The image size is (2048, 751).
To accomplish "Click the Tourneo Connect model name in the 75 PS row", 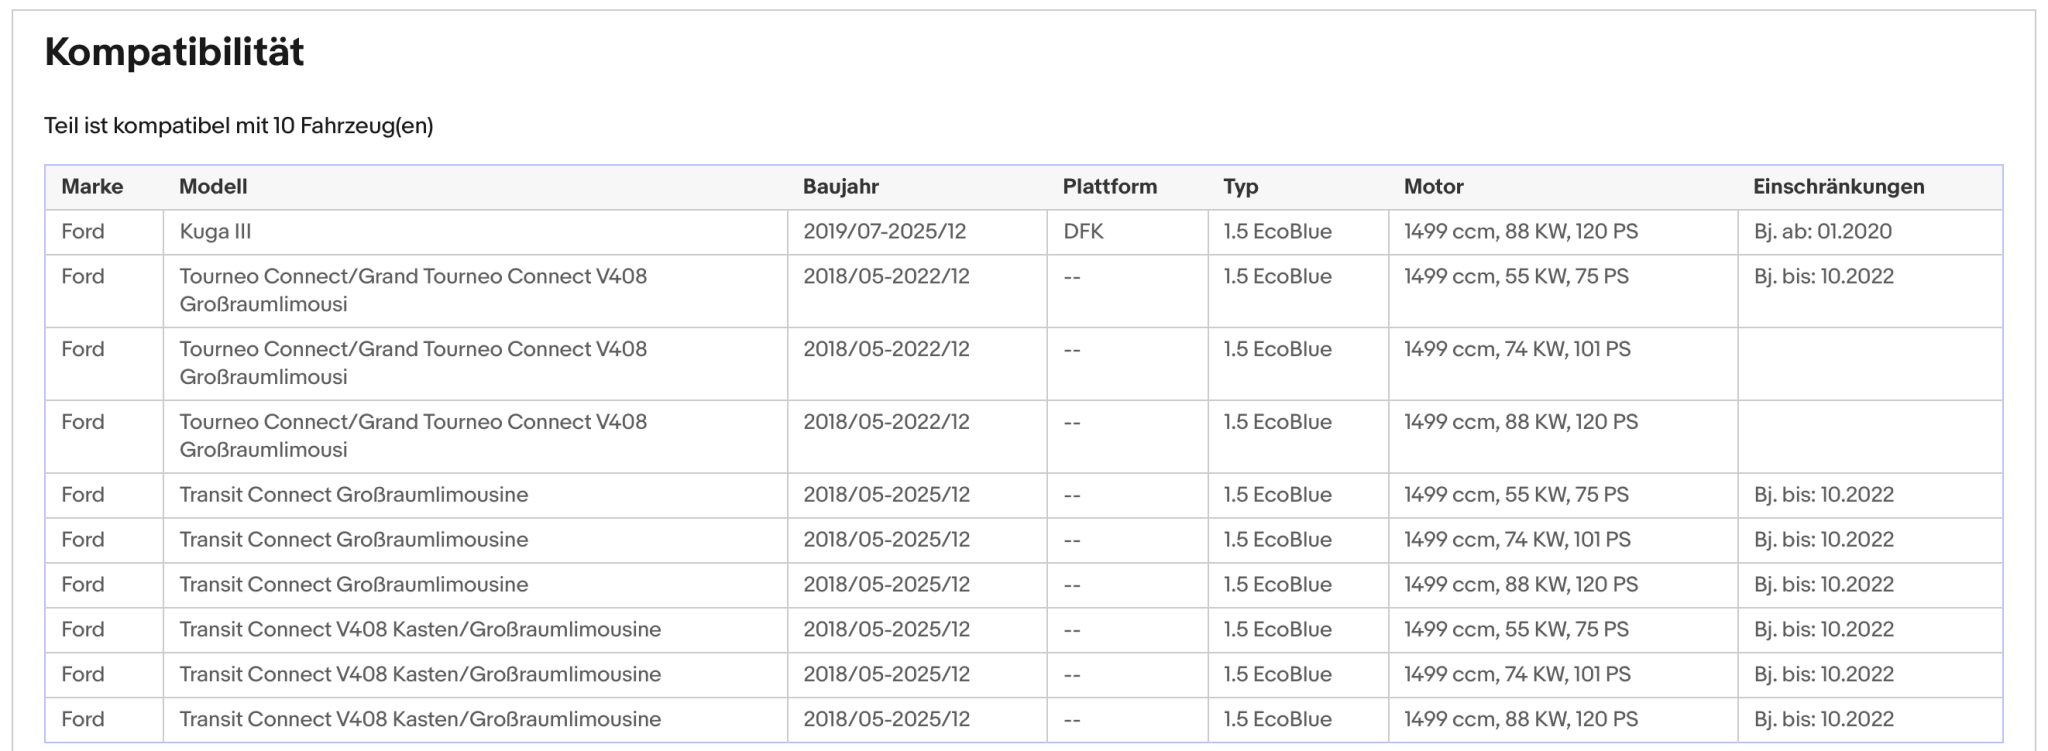I will [413, 291].
